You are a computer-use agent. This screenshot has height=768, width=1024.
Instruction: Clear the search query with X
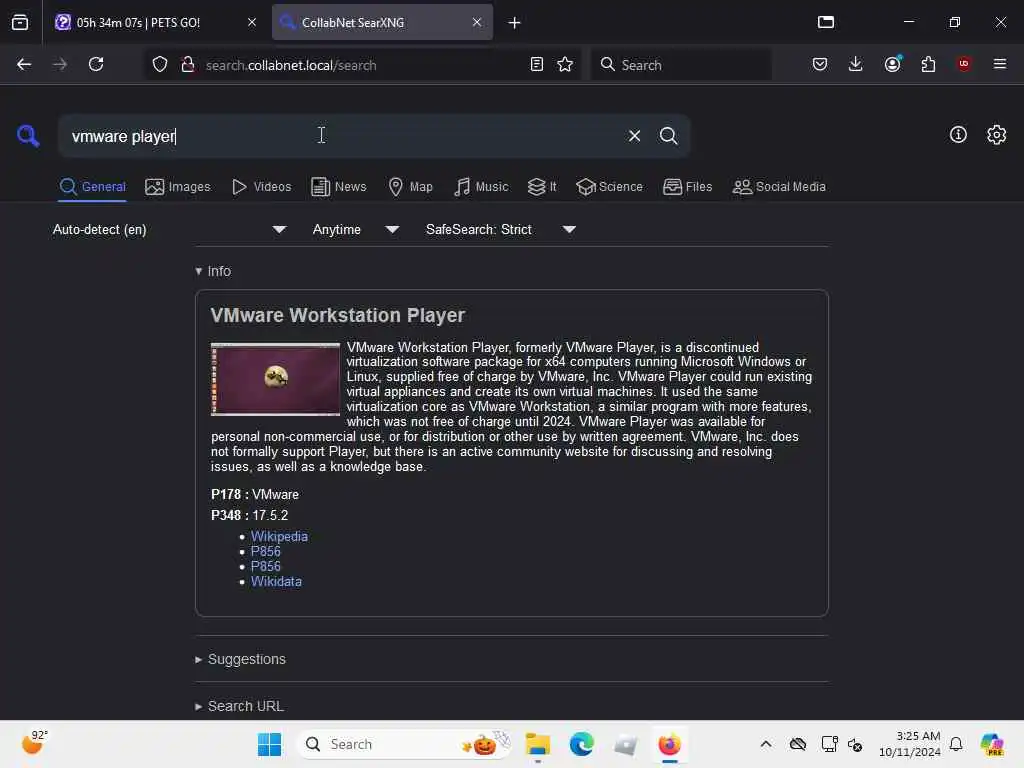click(x=634, y=136)
